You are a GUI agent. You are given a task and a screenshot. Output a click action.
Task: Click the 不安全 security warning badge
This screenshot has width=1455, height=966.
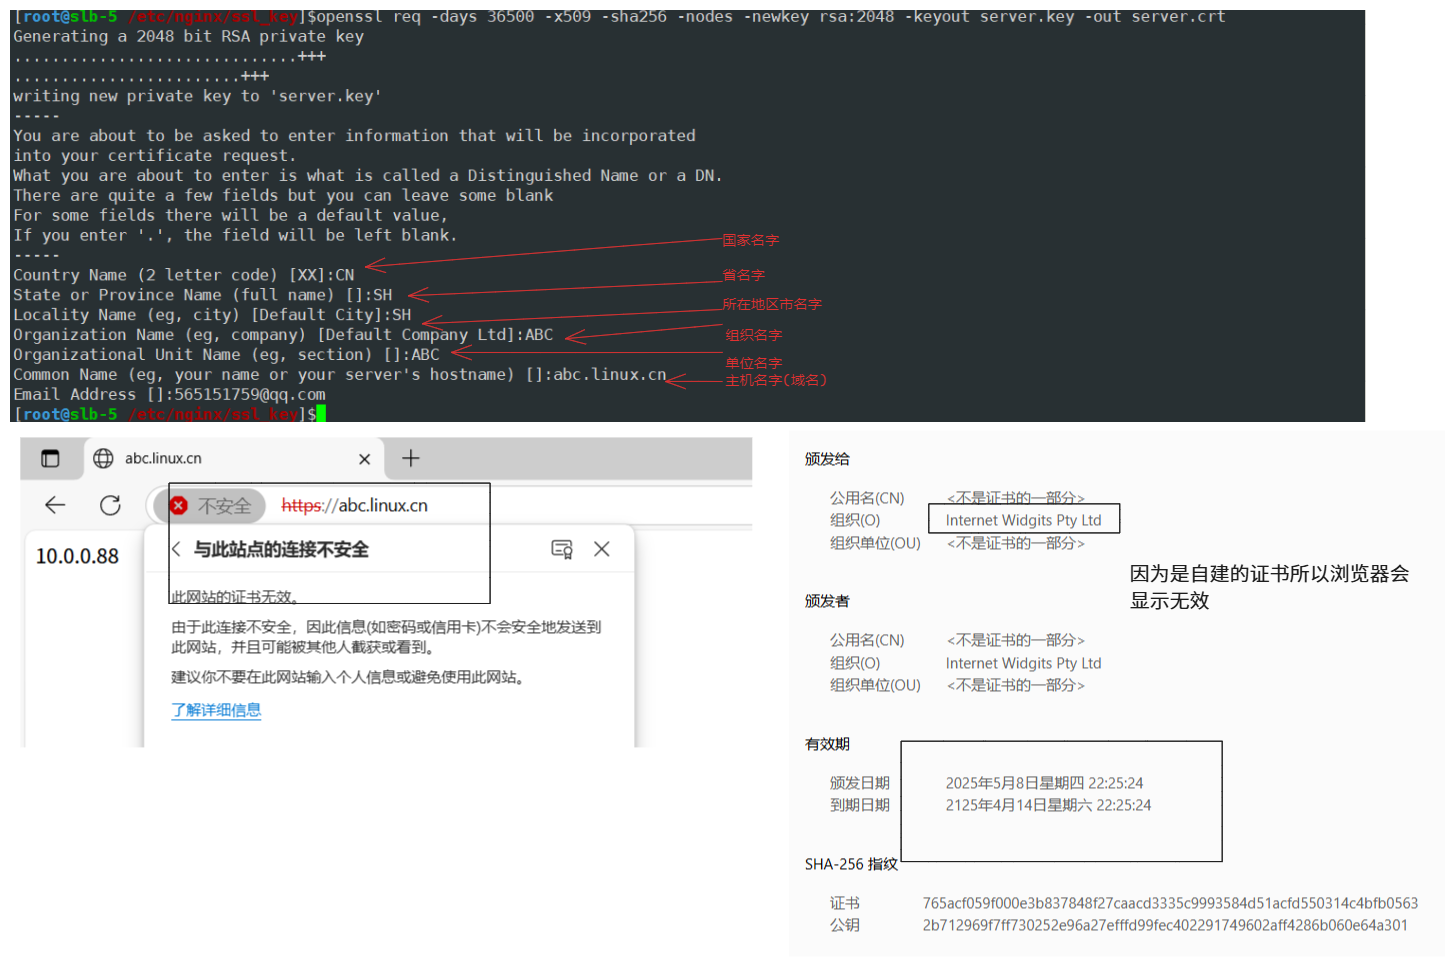point(210,506)
